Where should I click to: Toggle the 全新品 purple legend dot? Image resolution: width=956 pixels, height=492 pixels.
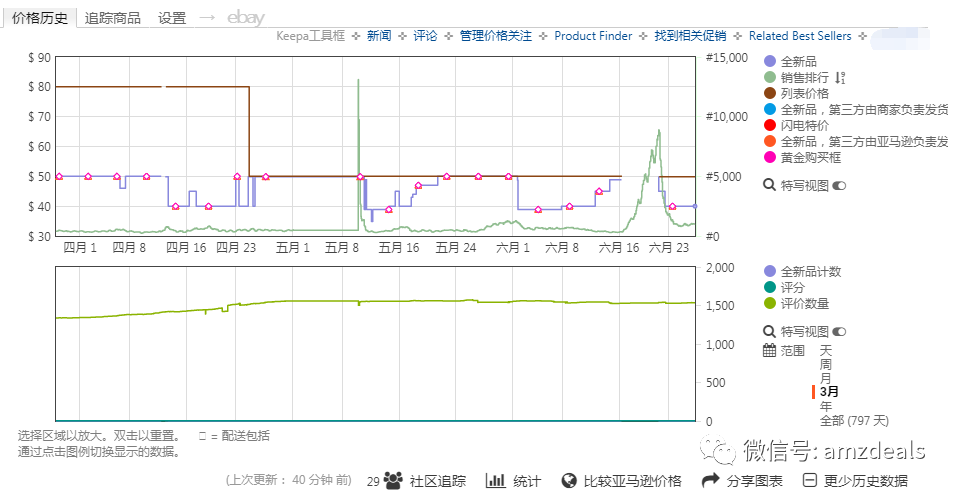coord(770,61)
